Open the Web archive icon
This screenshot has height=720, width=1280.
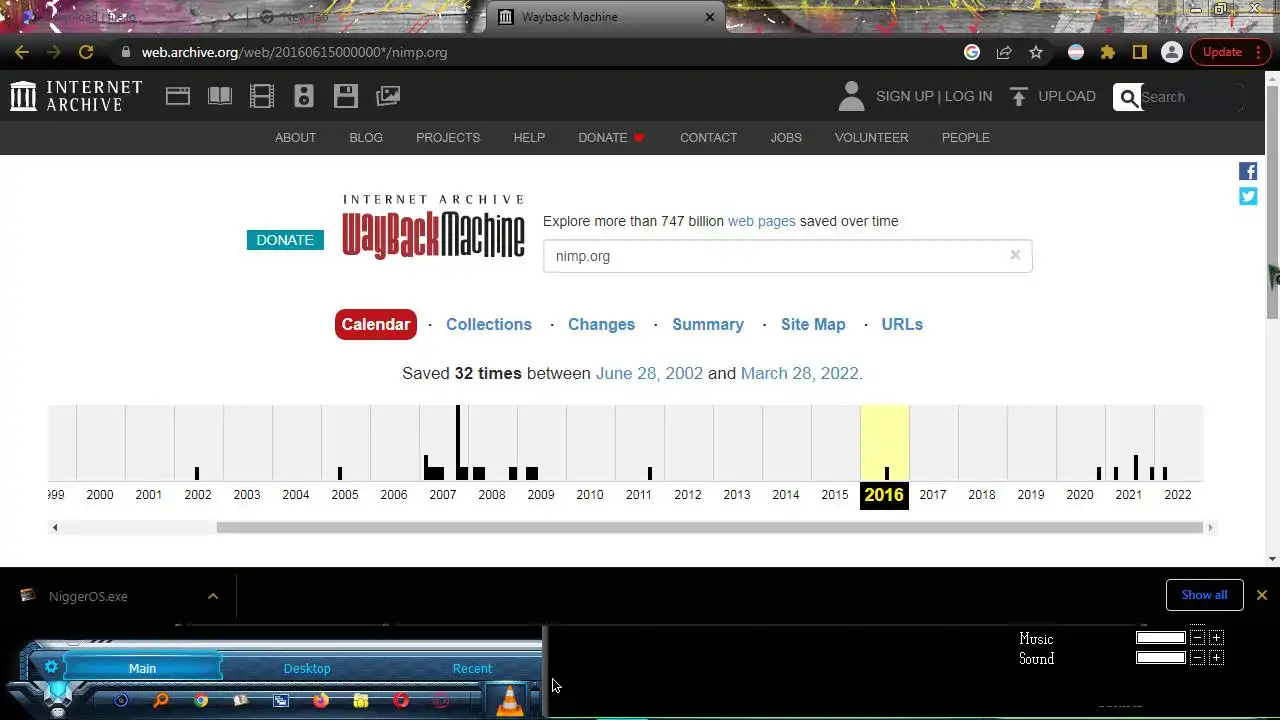click(178, 96)
